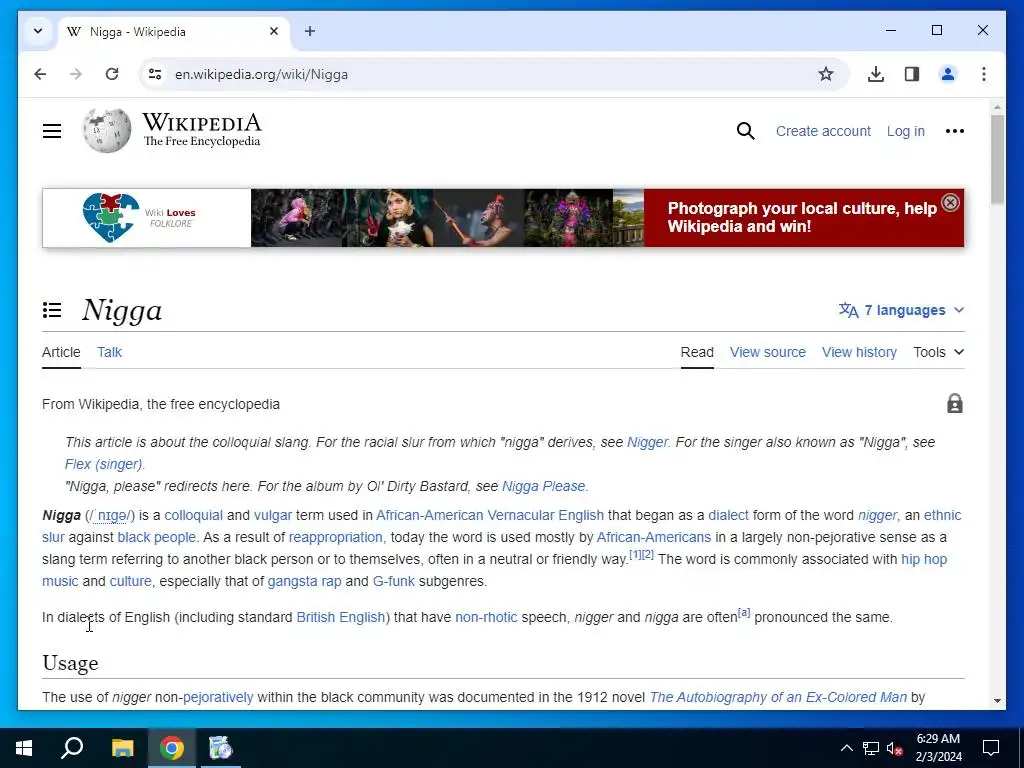
Task: Reload the page with refresh button
Action: pyautogui.click(x=112, y=74)
